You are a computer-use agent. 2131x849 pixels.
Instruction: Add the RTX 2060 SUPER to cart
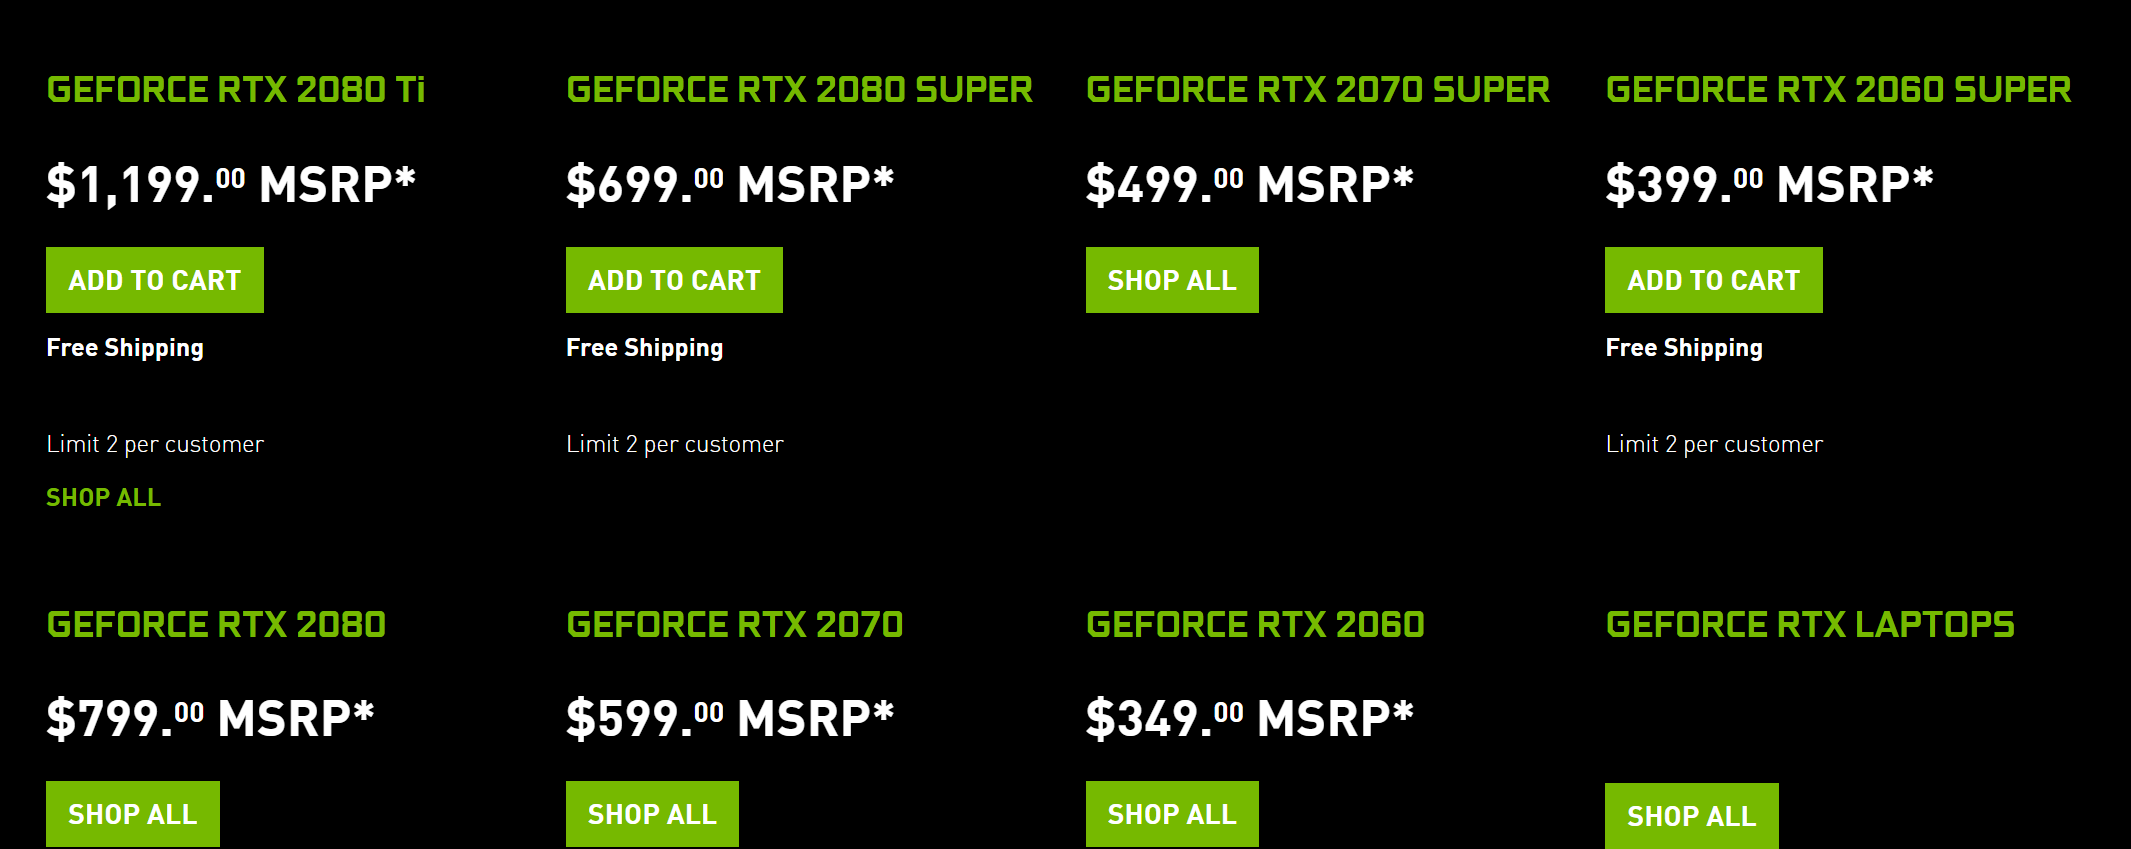[1713, 280]
